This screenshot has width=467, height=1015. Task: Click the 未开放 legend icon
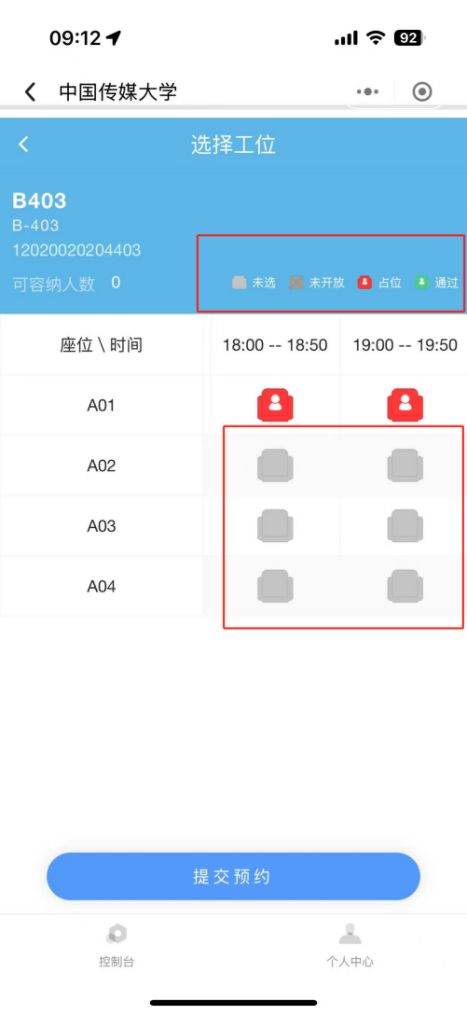tap(296, 283)
